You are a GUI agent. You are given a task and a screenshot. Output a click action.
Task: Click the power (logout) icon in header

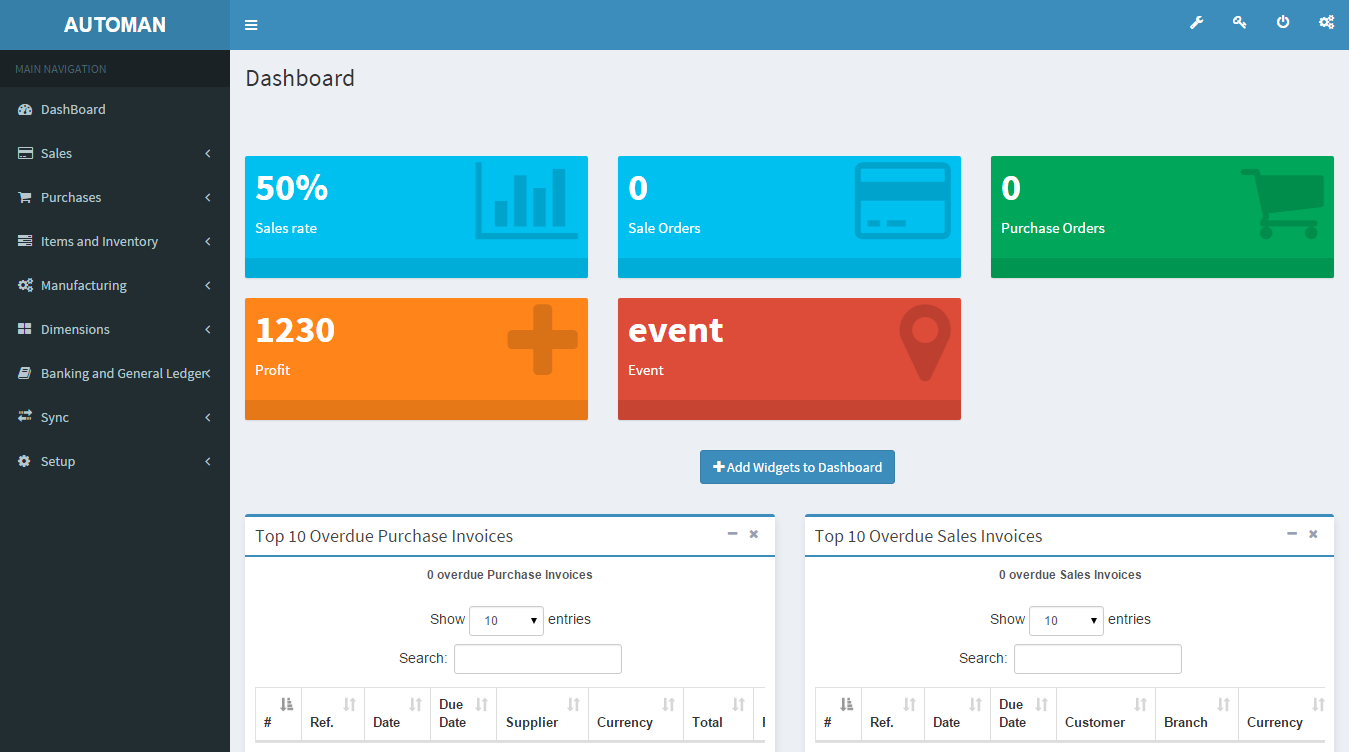tap(1283, 21)
